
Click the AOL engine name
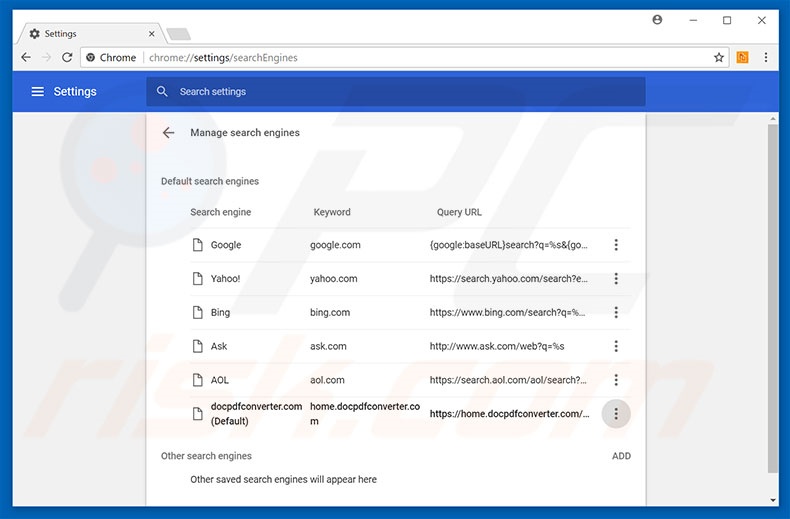(220, 380)
